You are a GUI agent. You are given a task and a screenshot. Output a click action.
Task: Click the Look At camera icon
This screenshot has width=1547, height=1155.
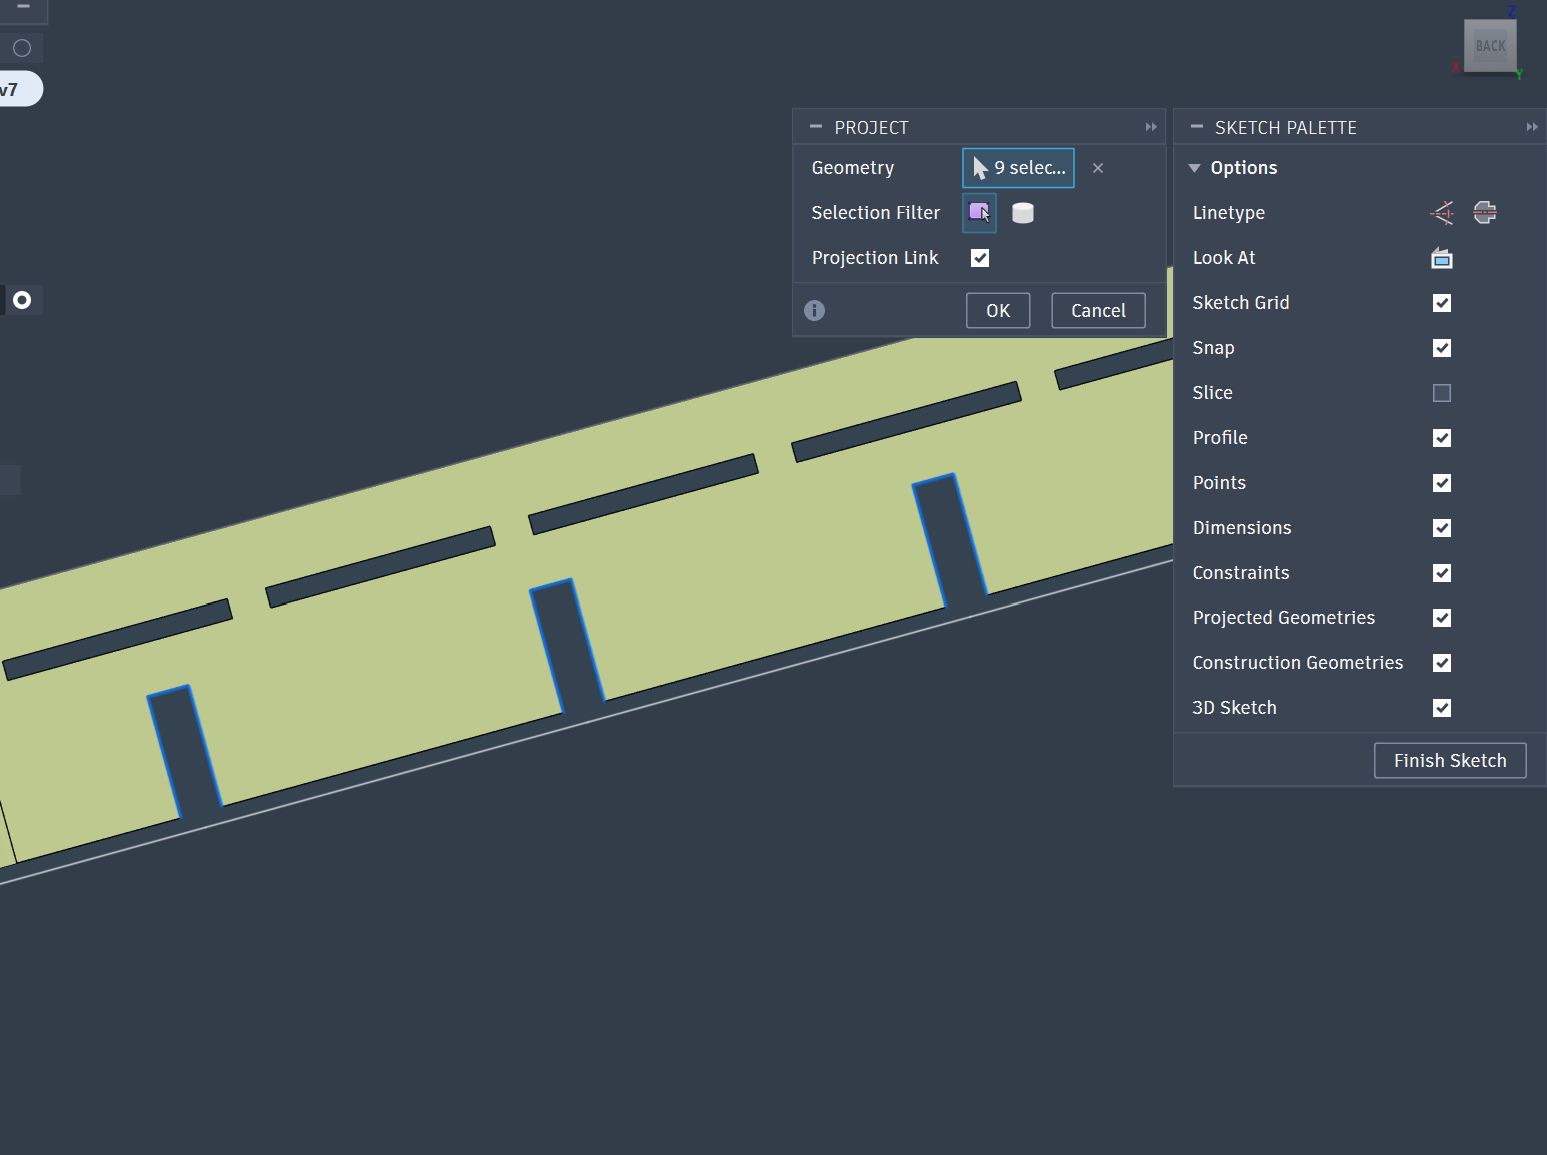coord(1441,257)
